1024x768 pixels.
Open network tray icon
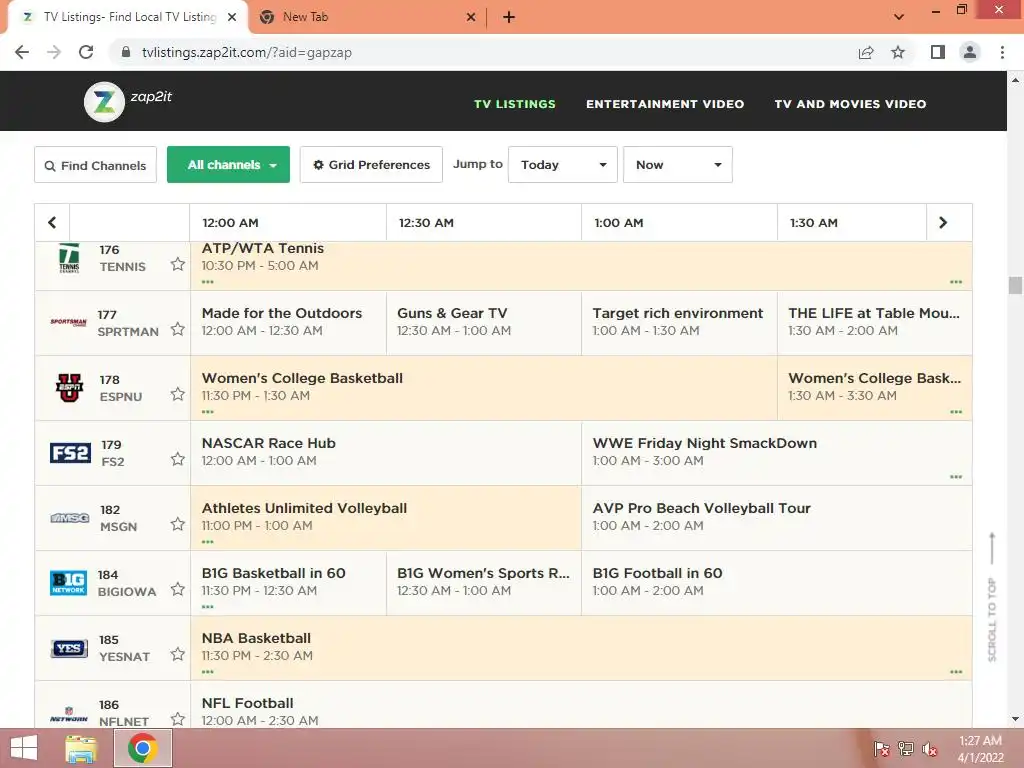point(906,749)
